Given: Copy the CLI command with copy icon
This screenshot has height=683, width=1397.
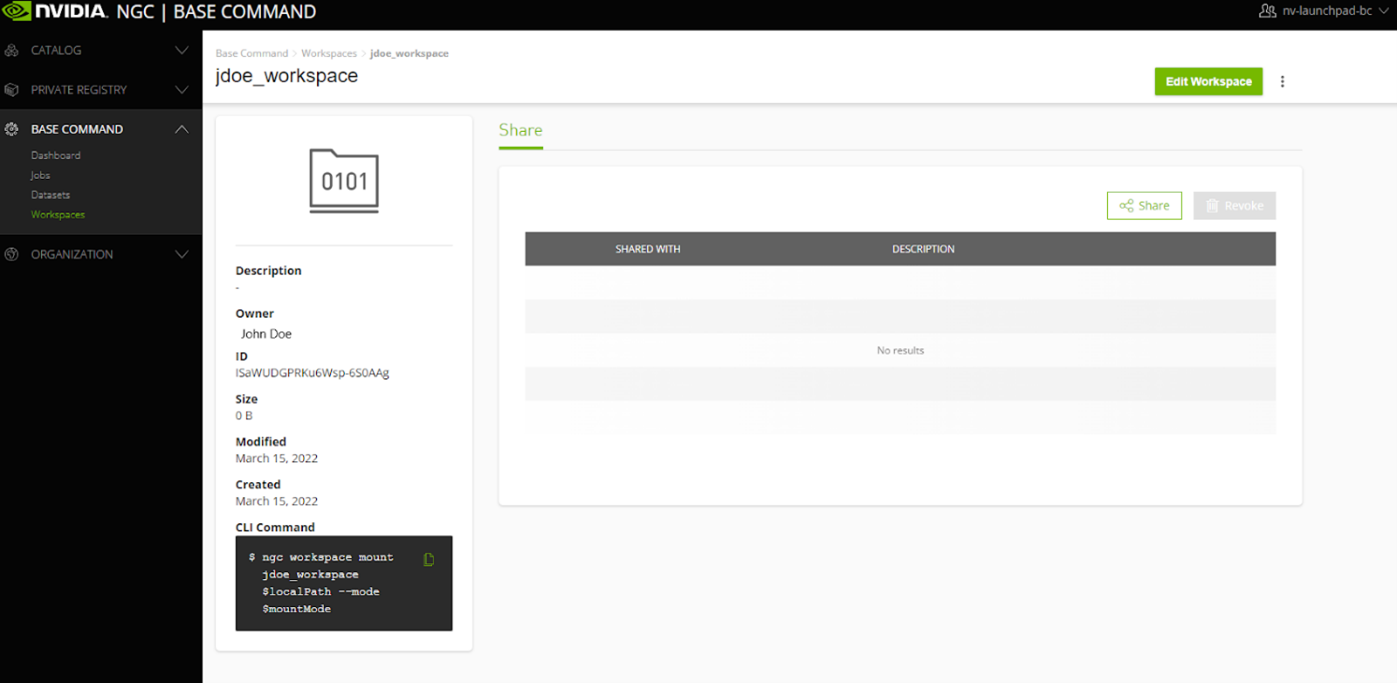Looking at the screenshot, I should [x=429, y=560].
